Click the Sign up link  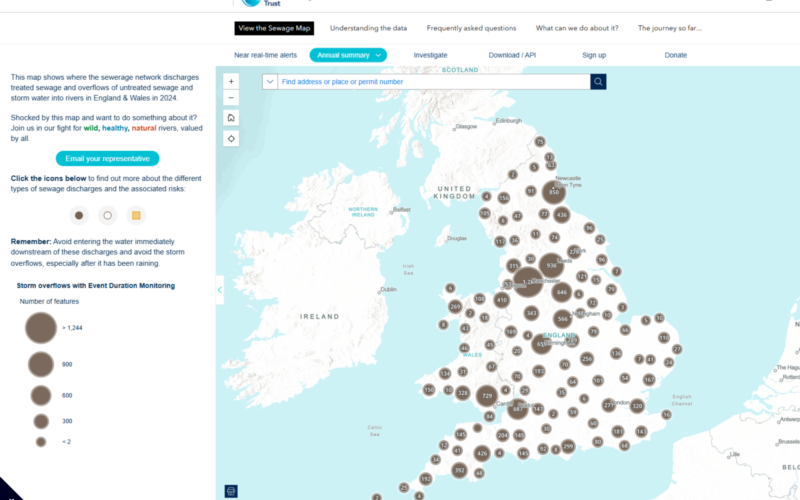[x=594, y=55]
